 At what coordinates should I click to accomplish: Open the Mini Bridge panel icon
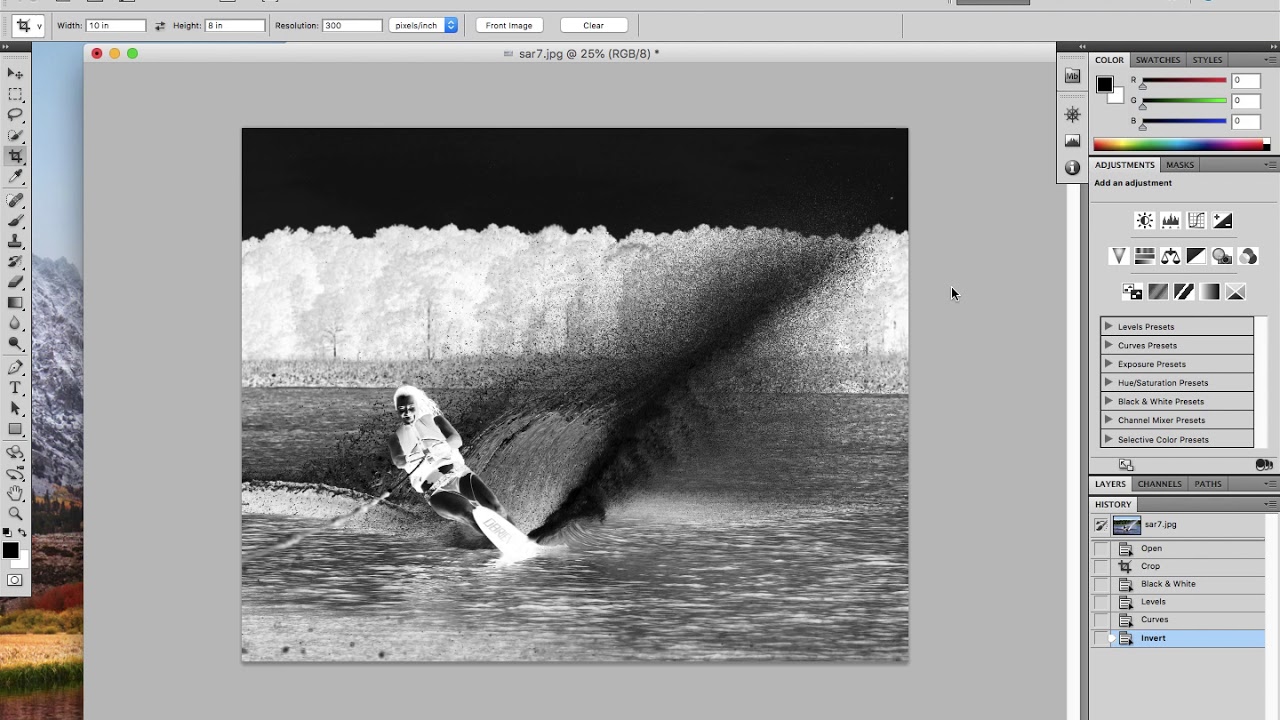(1072, 76)
